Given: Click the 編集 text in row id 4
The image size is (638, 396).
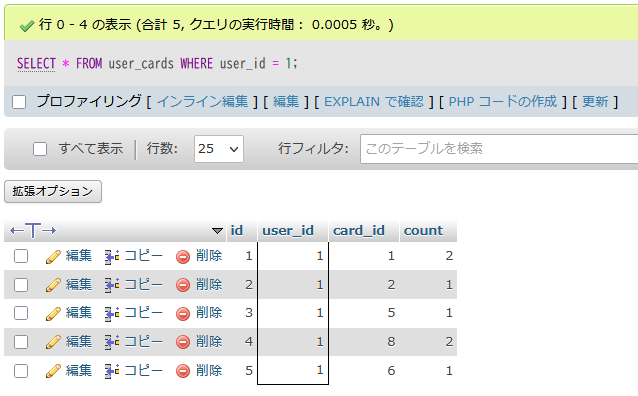Looking at the screenshot, I should pyautogui.click(x=79, y=341).
